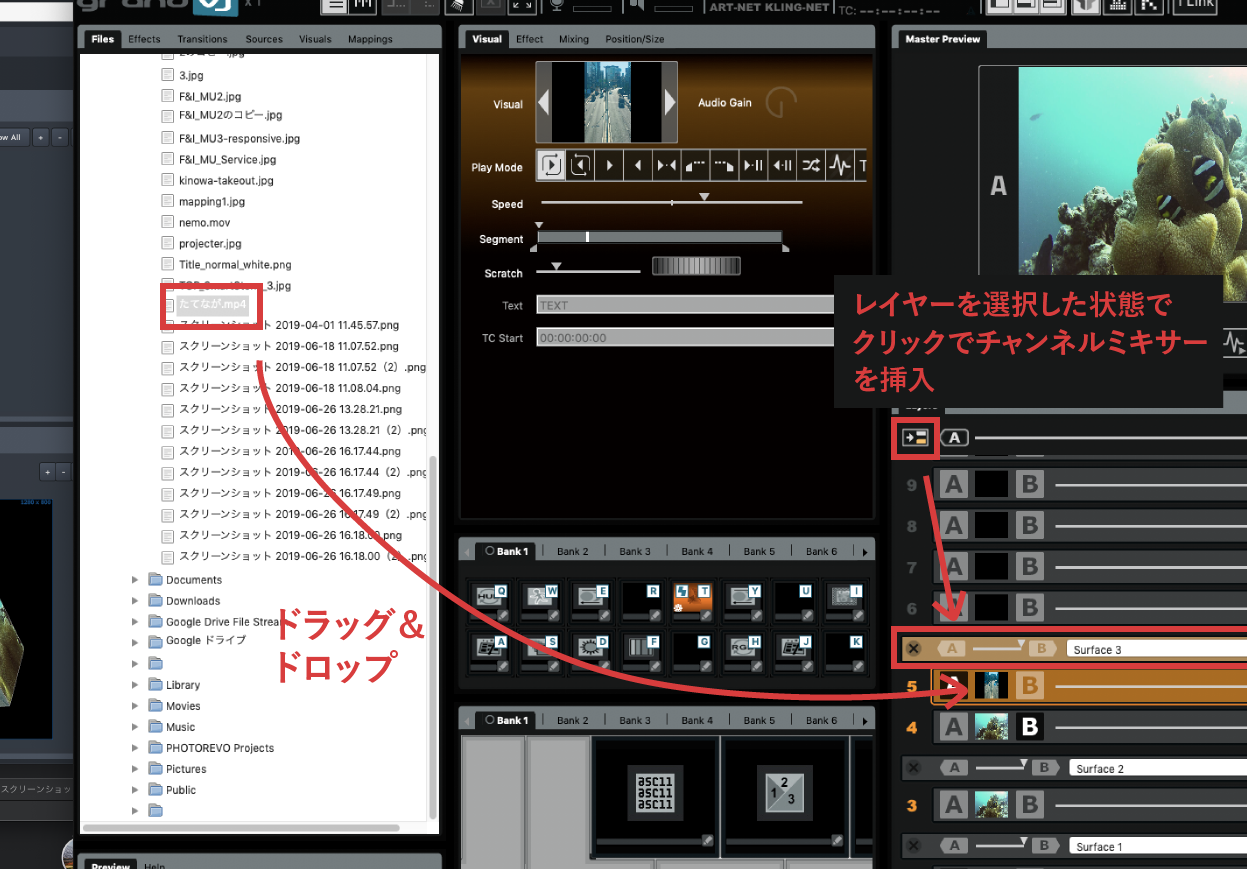Adjust the Speed slider

(x=671, y=200)
